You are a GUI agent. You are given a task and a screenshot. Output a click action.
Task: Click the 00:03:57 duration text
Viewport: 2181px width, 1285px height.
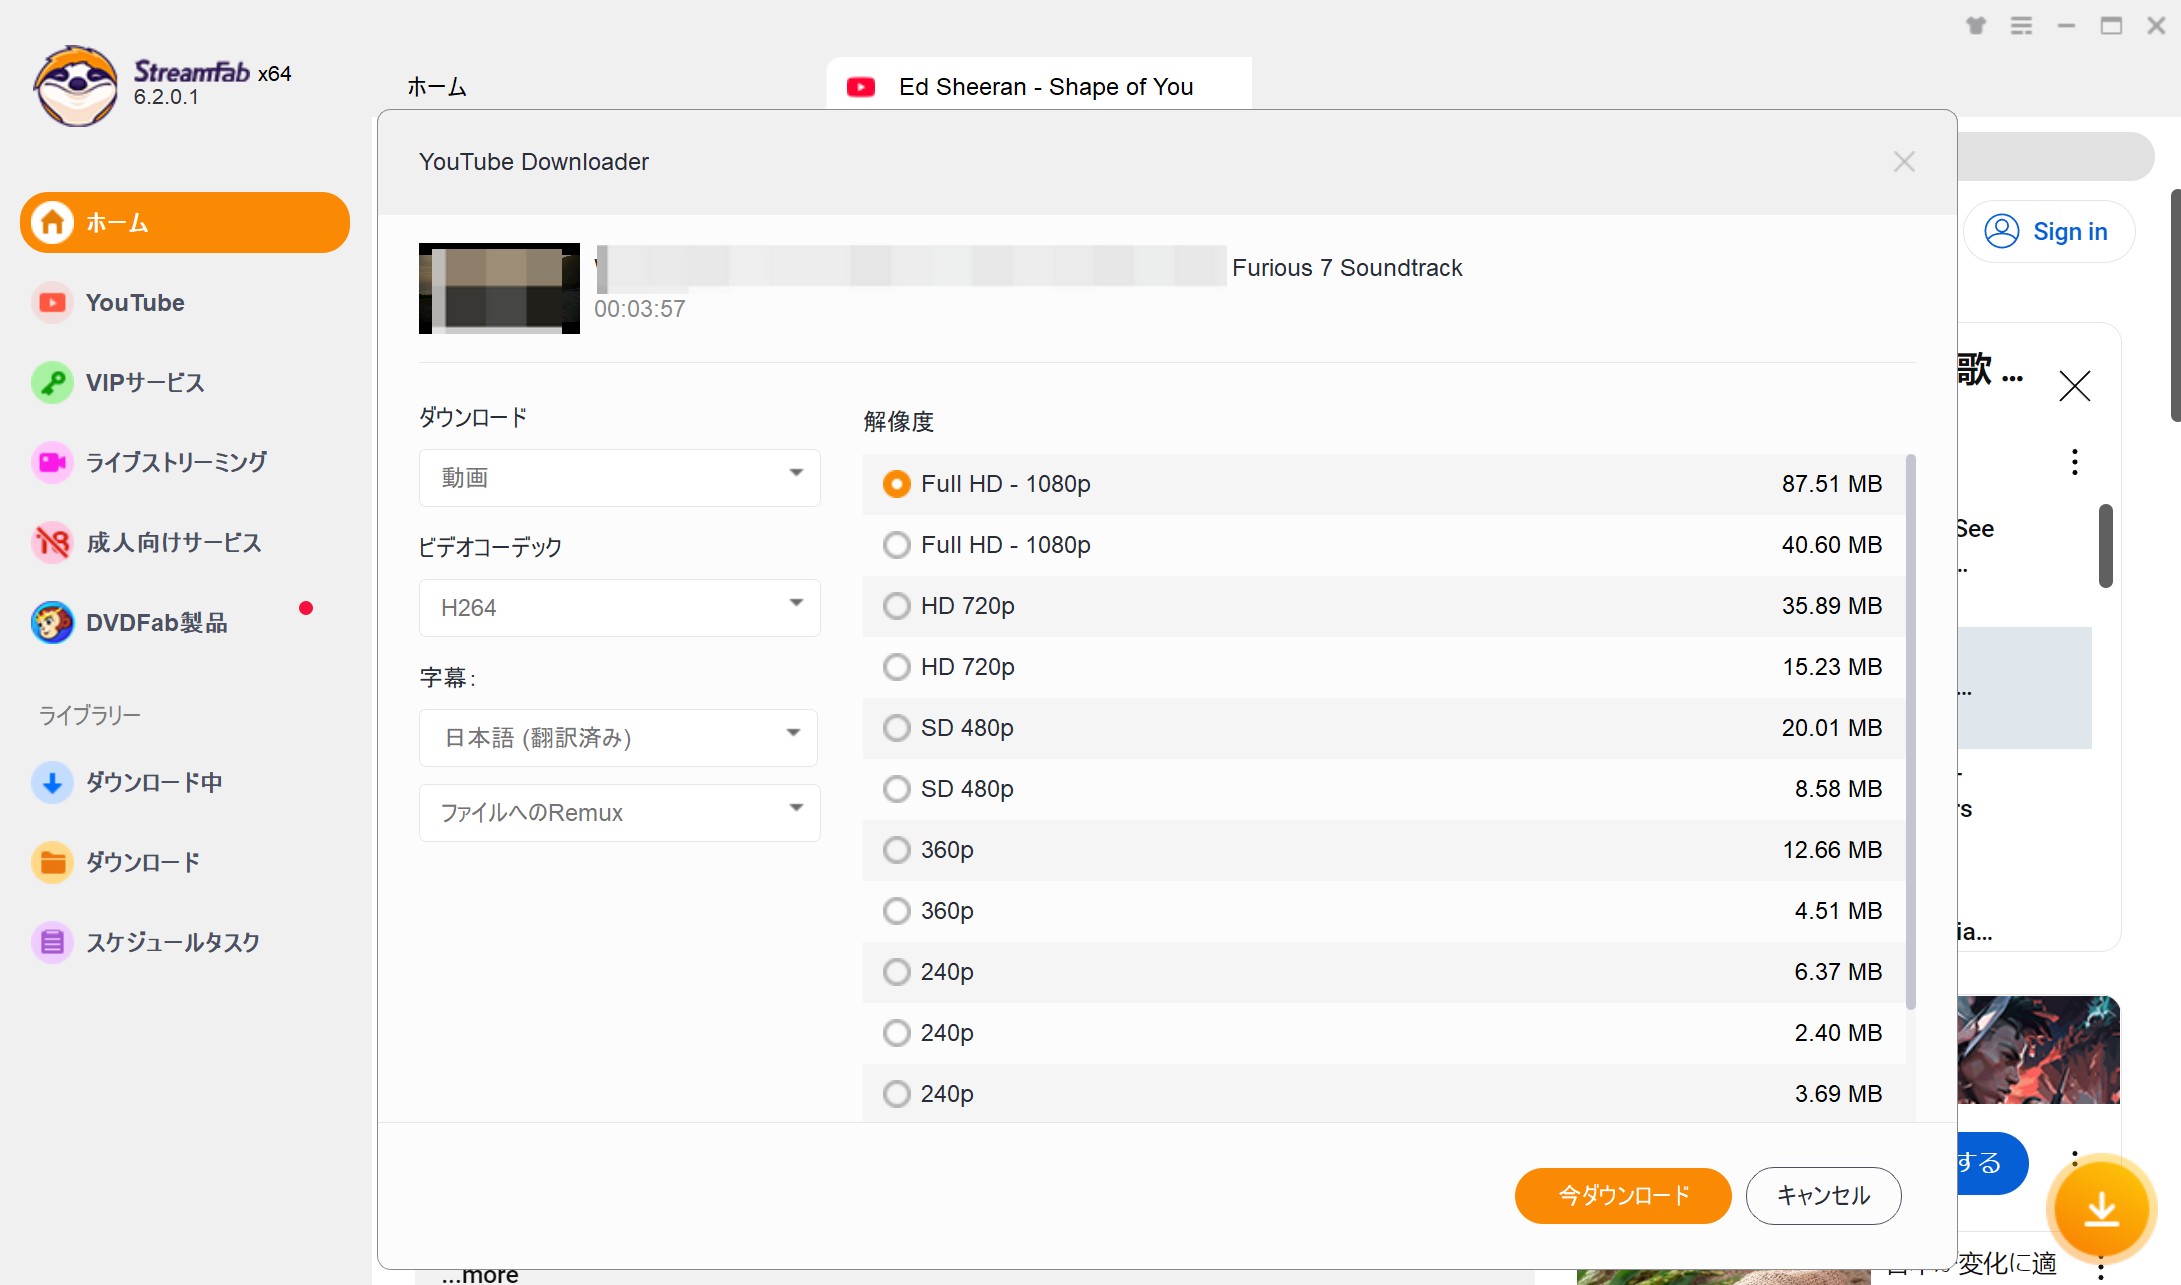[x=640, y=309]
